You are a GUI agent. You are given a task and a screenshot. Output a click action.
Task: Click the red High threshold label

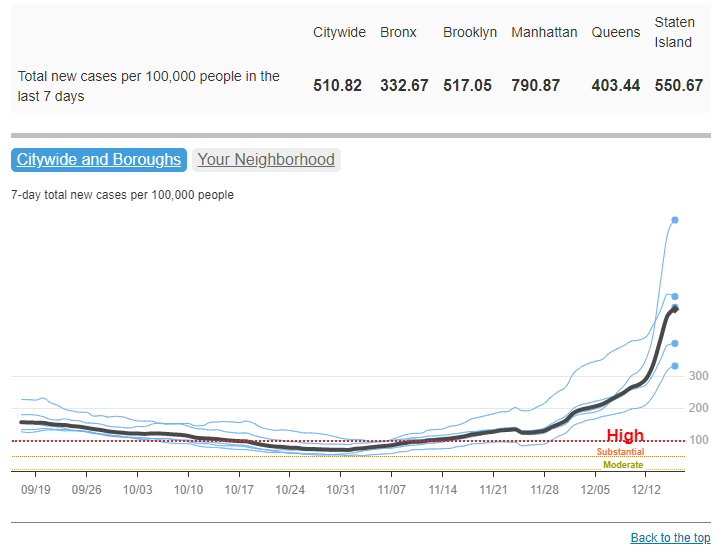click(x=625, y=436)
